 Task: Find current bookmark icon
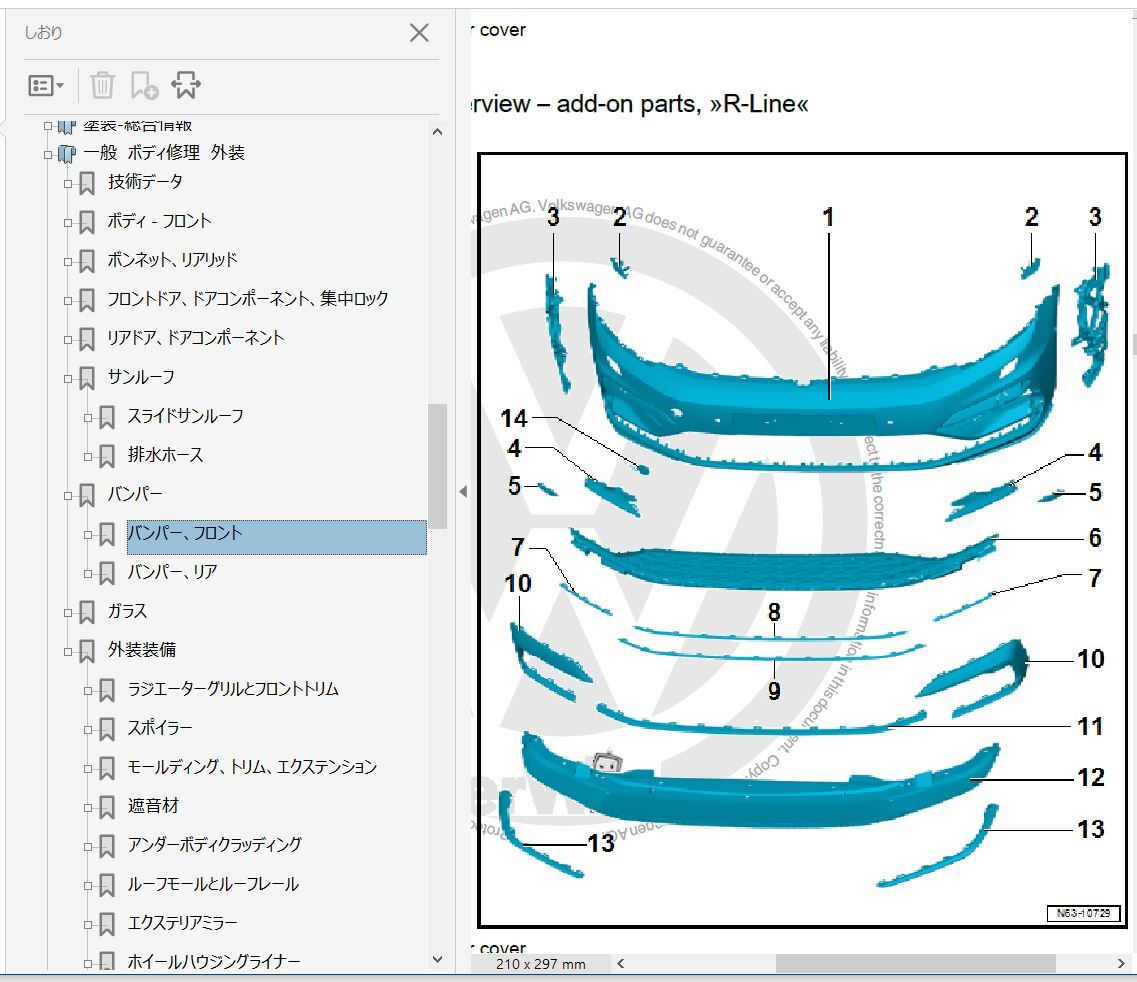pos(186,86)
